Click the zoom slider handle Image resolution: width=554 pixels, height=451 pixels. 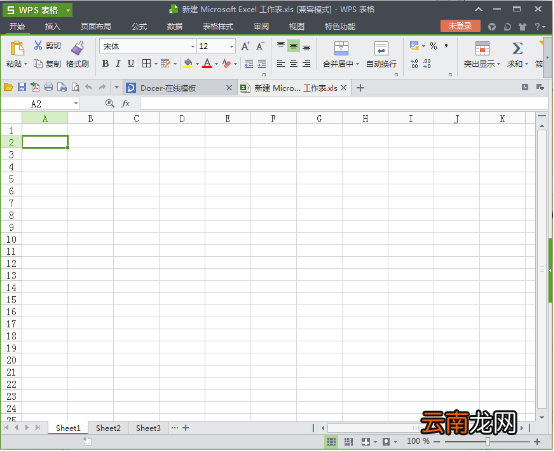pos(488,441)
